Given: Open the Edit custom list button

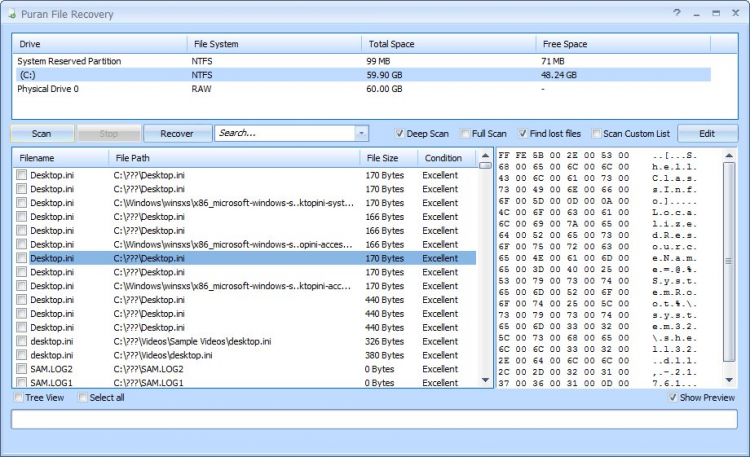Looking at the screenshot, I should click(706, 133).
